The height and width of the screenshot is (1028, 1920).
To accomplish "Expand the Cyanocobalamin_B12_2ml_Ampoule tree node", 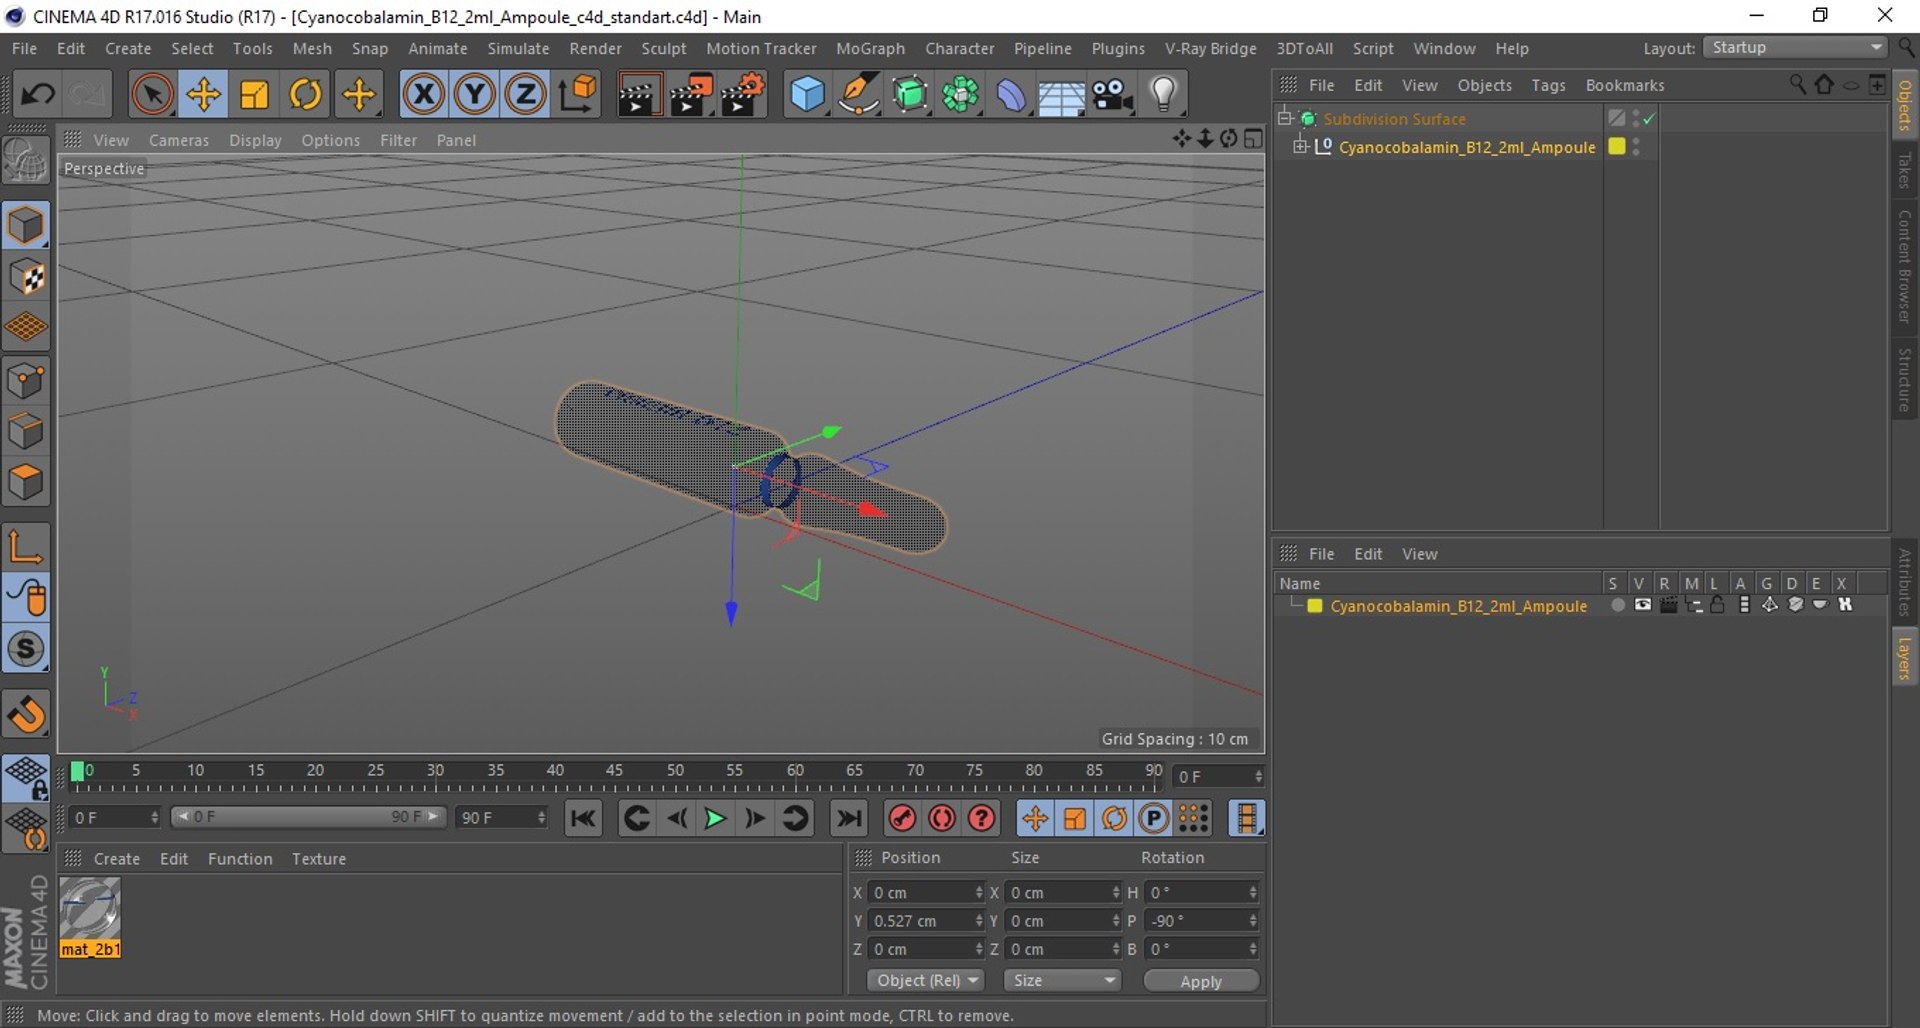I will (1300, 147).
